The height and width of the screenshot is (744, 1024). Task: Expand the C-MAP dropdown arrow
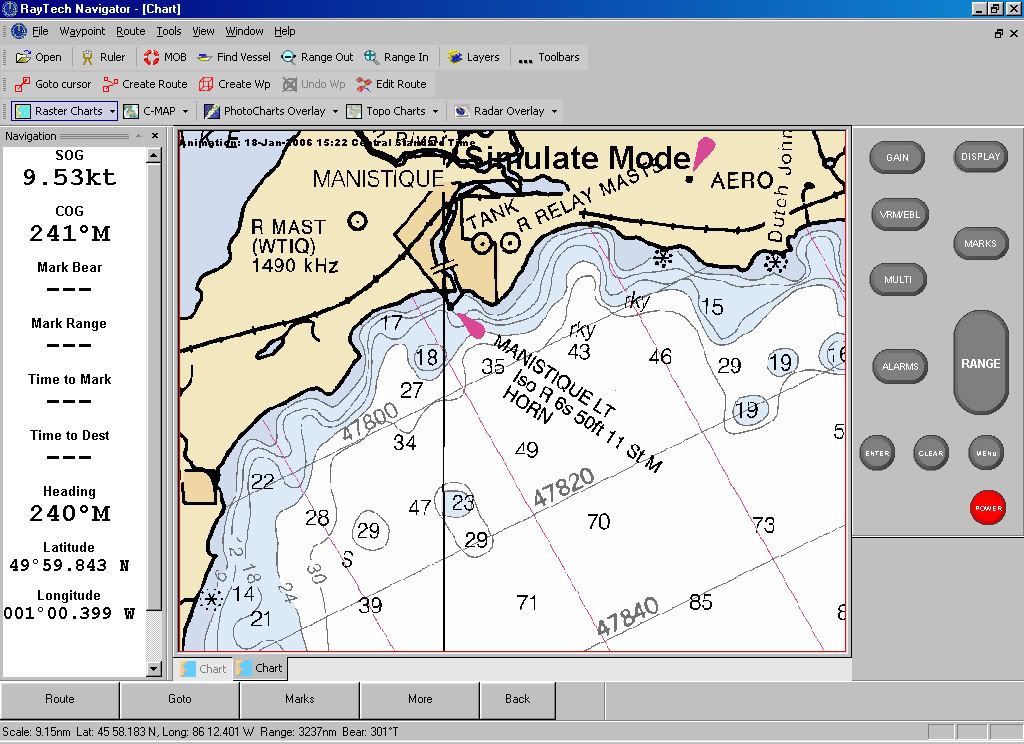[187, 112]
